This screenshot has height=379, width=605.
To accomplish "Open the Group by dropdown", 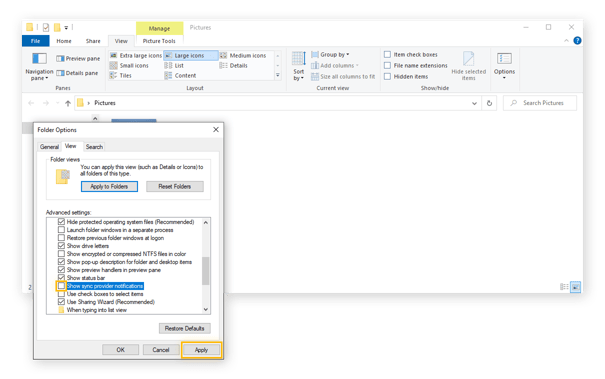I will click(x=330, y=54).
